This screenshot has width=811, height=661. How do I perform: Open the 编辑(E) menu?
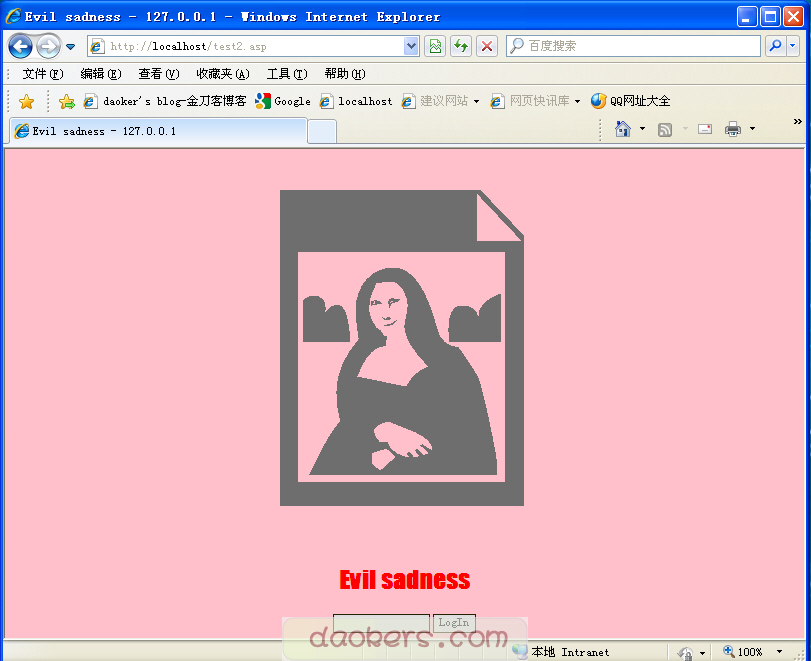(x=101, y=74)
